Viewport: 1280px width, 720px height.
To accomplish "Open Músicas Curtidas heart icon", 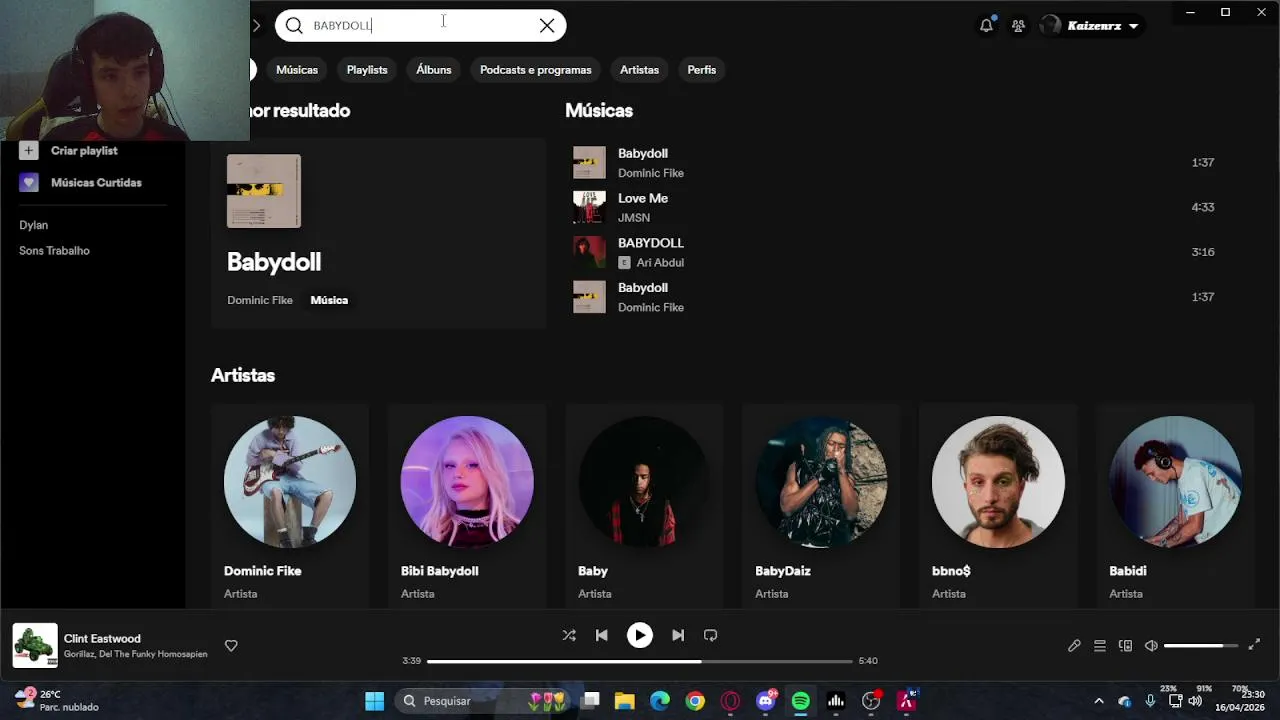I will tap(29, 183).
